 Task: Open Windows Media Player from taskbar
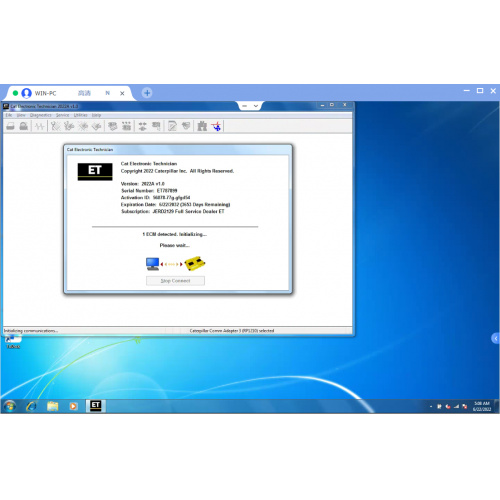pos(73,406)
